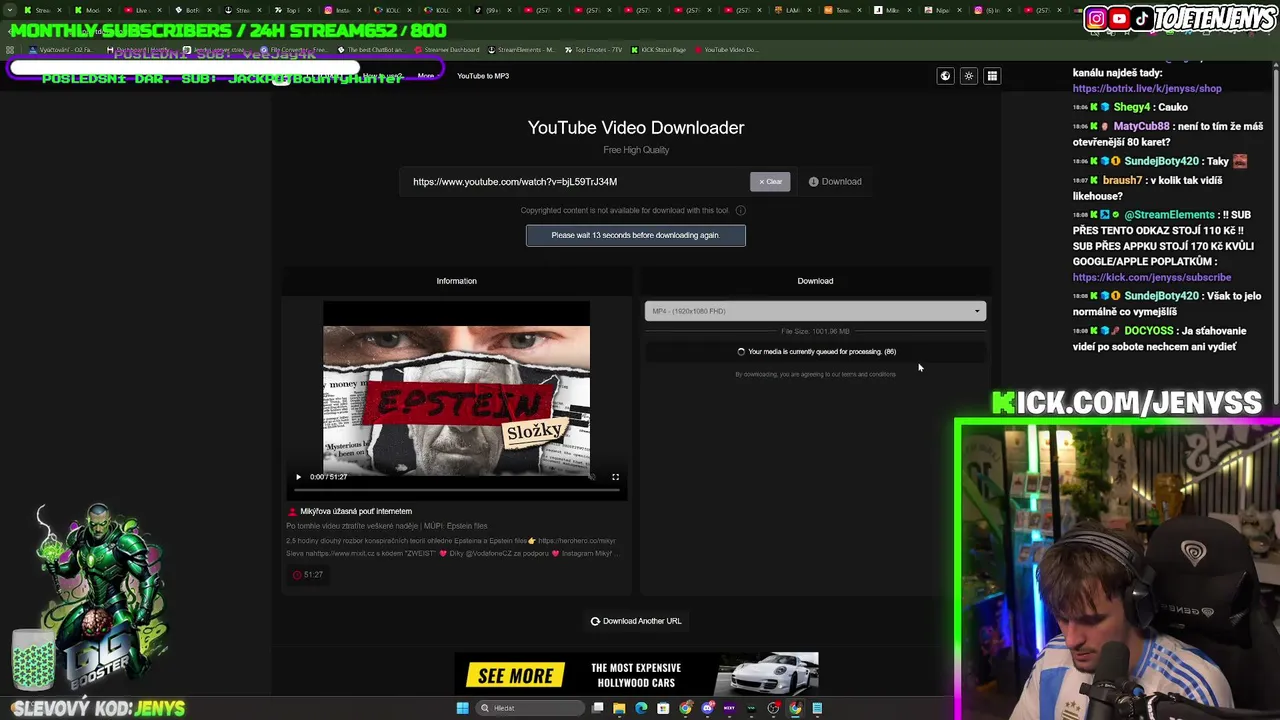Open the apps grid icon in page header
The height and width of the screenshot is (720, 1280).
(992, 76)
